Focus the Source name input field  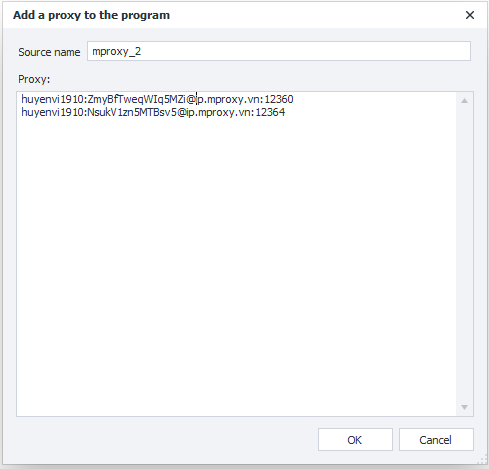click(279, 51)
